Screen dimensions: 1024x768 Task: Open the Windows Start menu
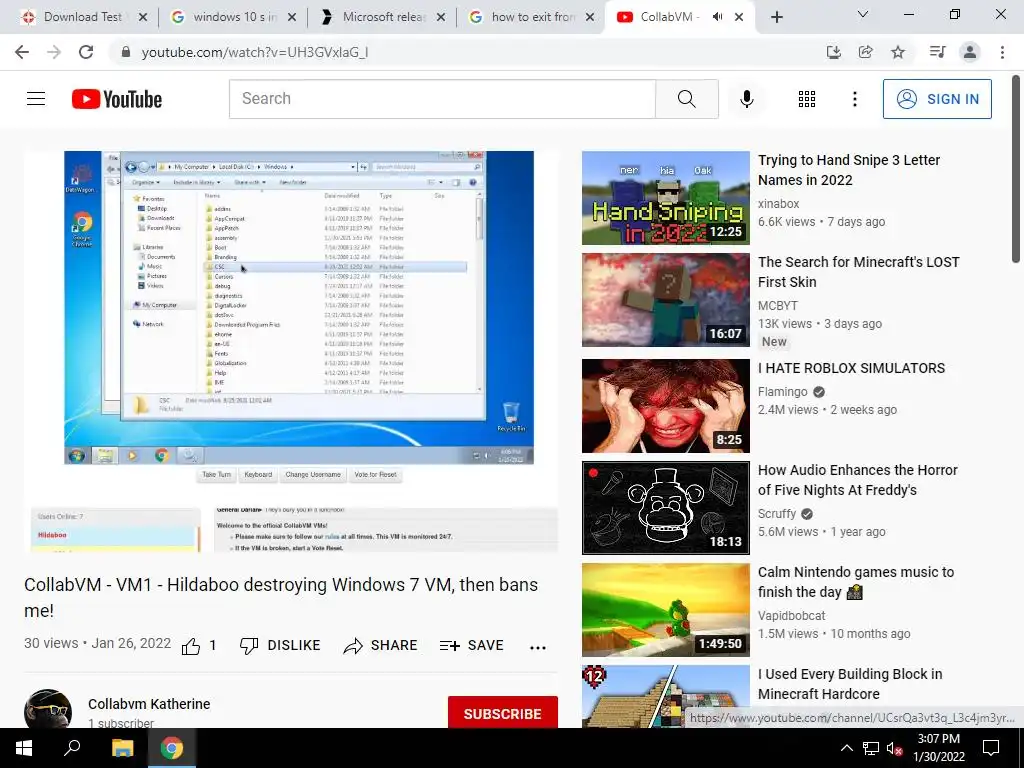24,748
